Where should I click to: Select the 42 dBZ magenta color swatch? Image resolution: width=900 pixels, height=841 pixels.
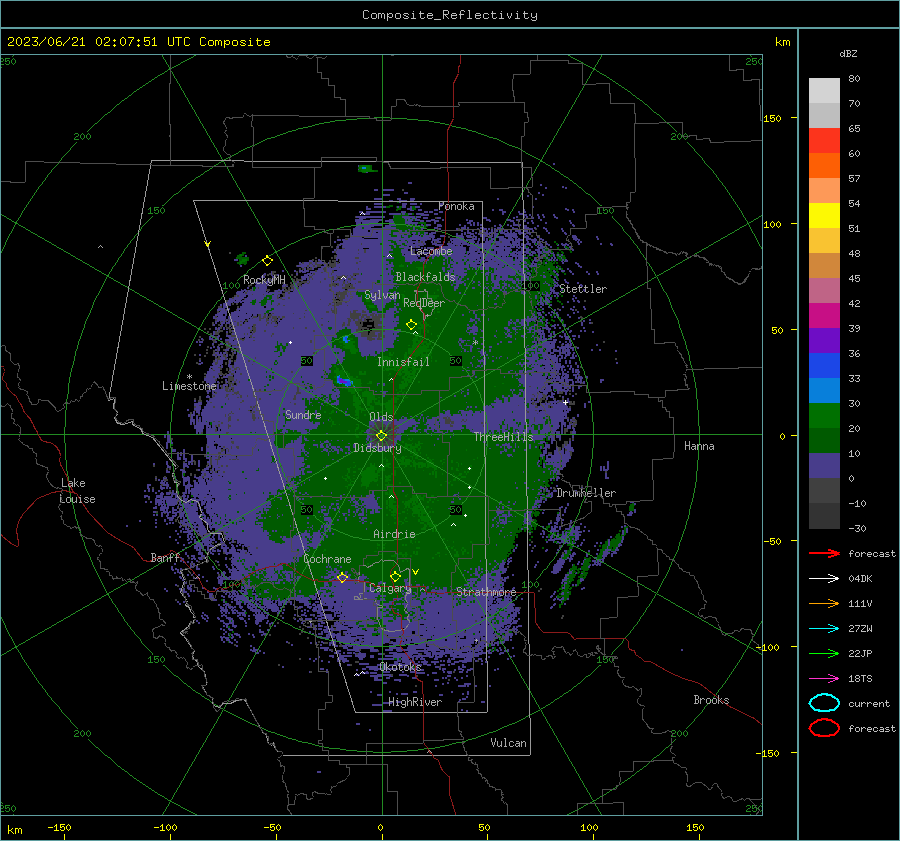[824, 315]
